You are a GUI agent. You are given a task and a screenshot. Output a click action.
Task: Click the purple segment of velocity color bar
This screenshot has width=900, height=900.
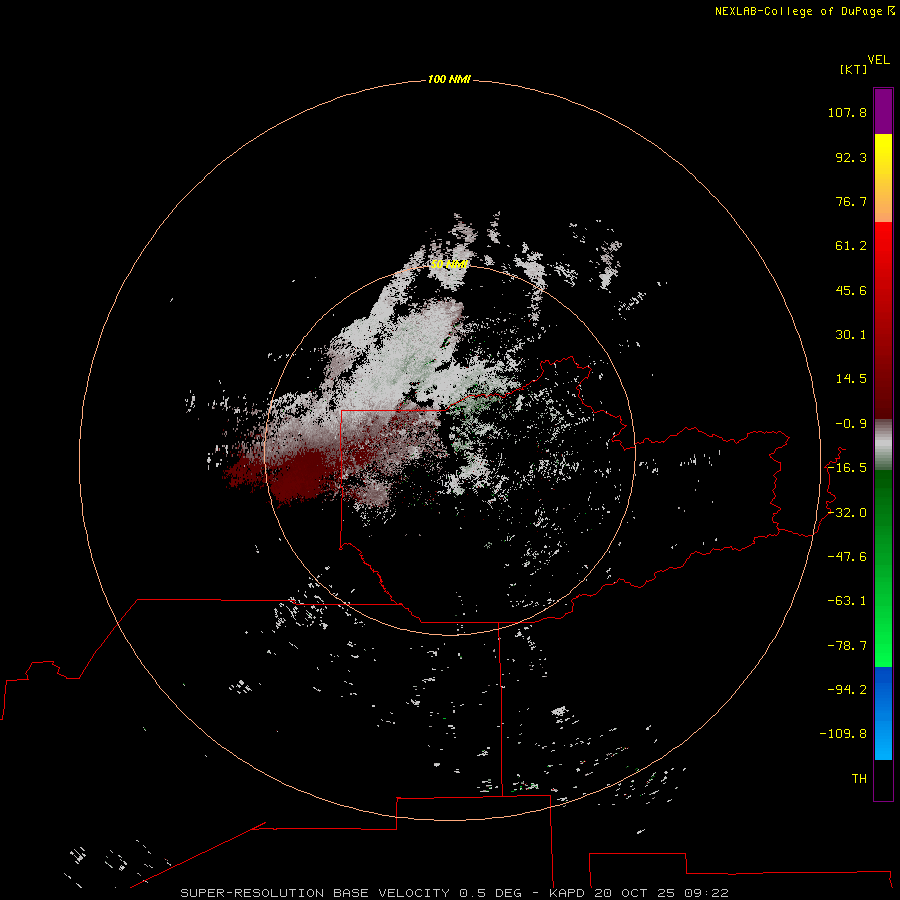(x=883, y=111)
